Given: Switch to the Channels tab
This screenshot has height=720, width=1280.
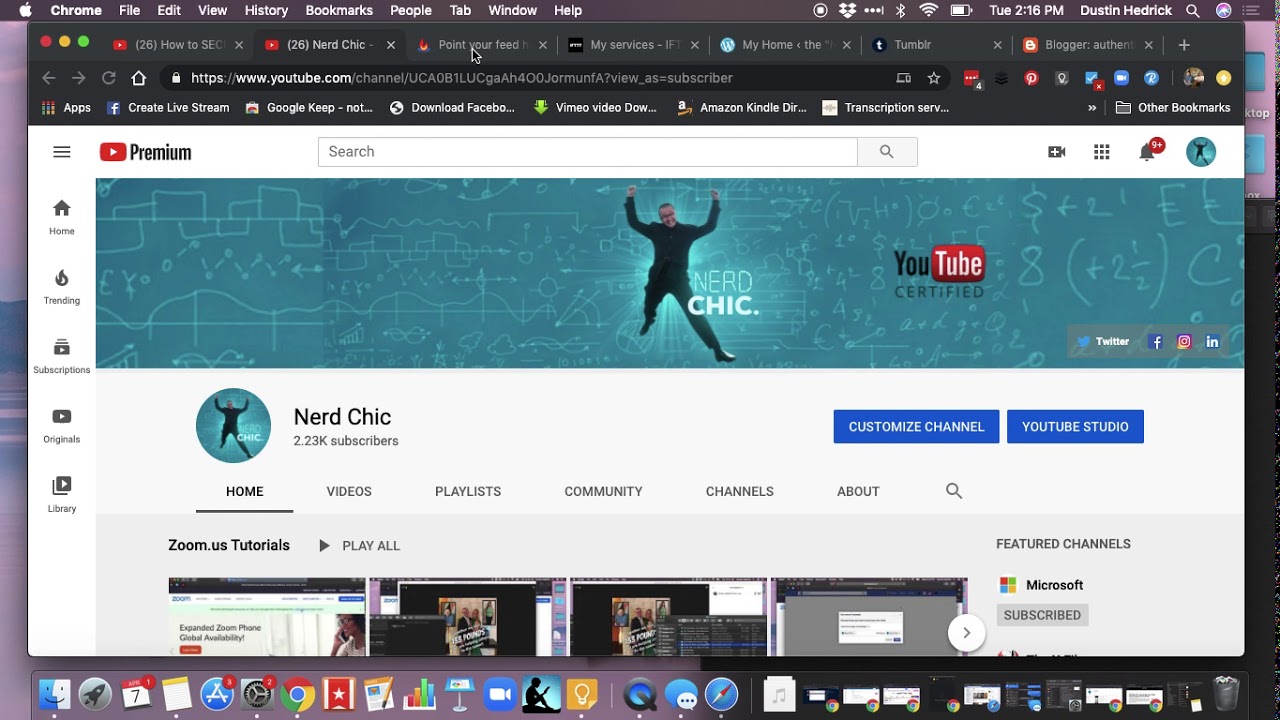Looking at the screenshot, I should click(x=740, y=491).
